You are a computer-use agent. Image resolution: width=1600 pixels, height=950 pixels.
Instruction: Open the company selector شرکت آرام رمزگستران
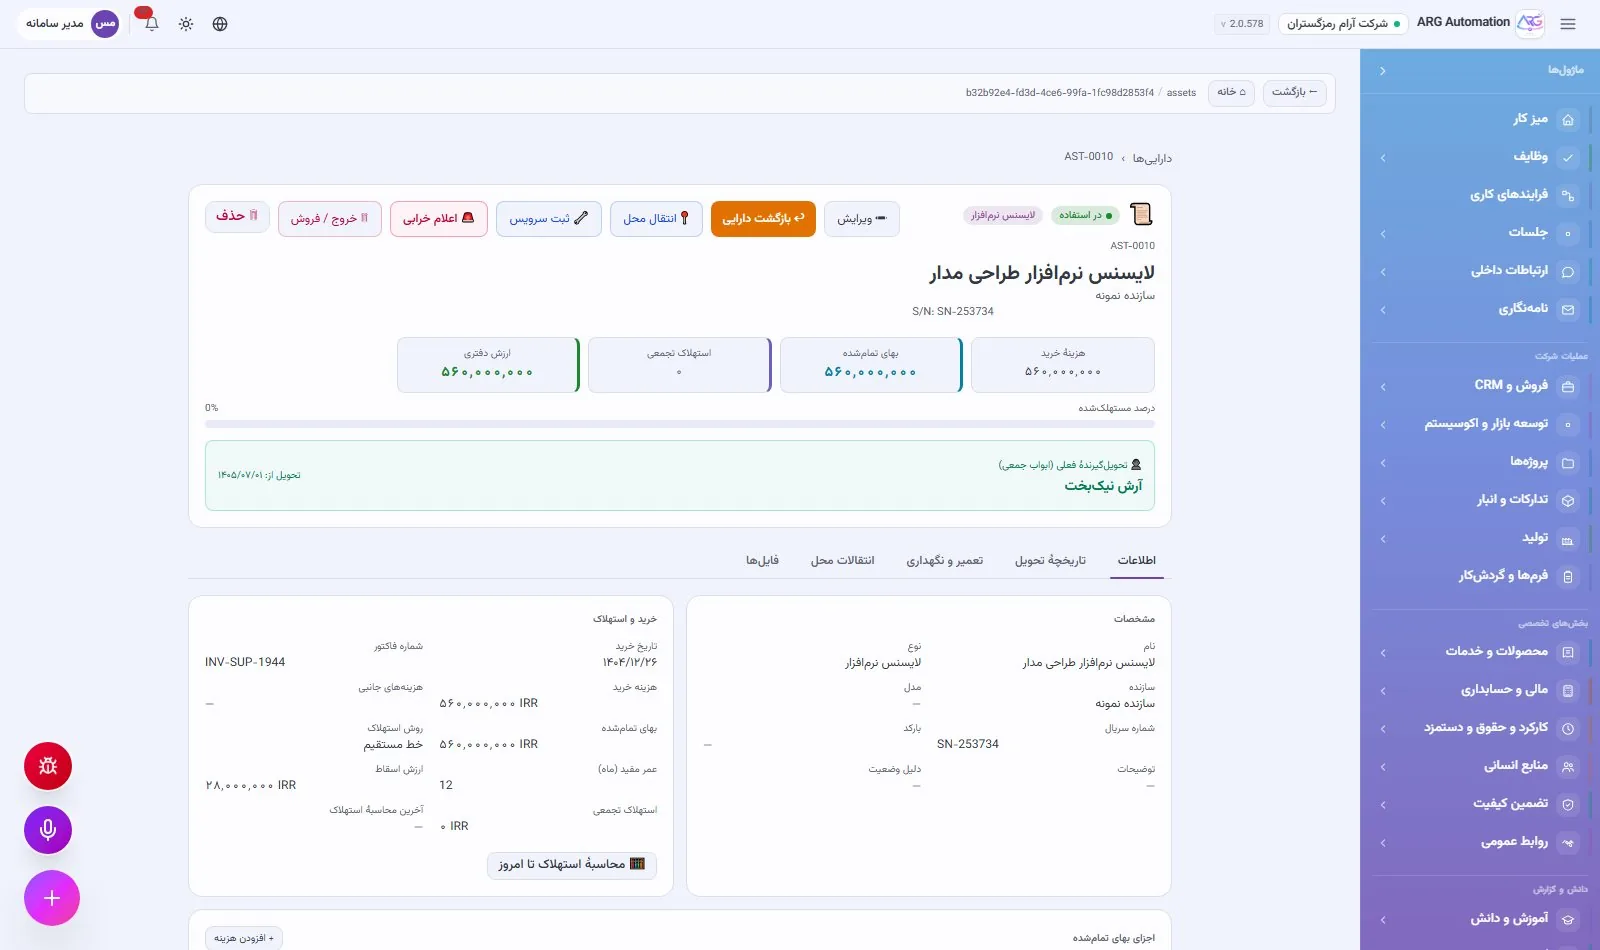coord(1343,23)
